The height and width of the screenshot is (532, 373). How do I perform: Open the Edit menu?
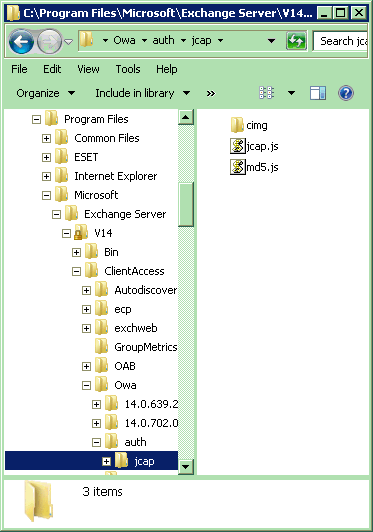pos(52,69)
